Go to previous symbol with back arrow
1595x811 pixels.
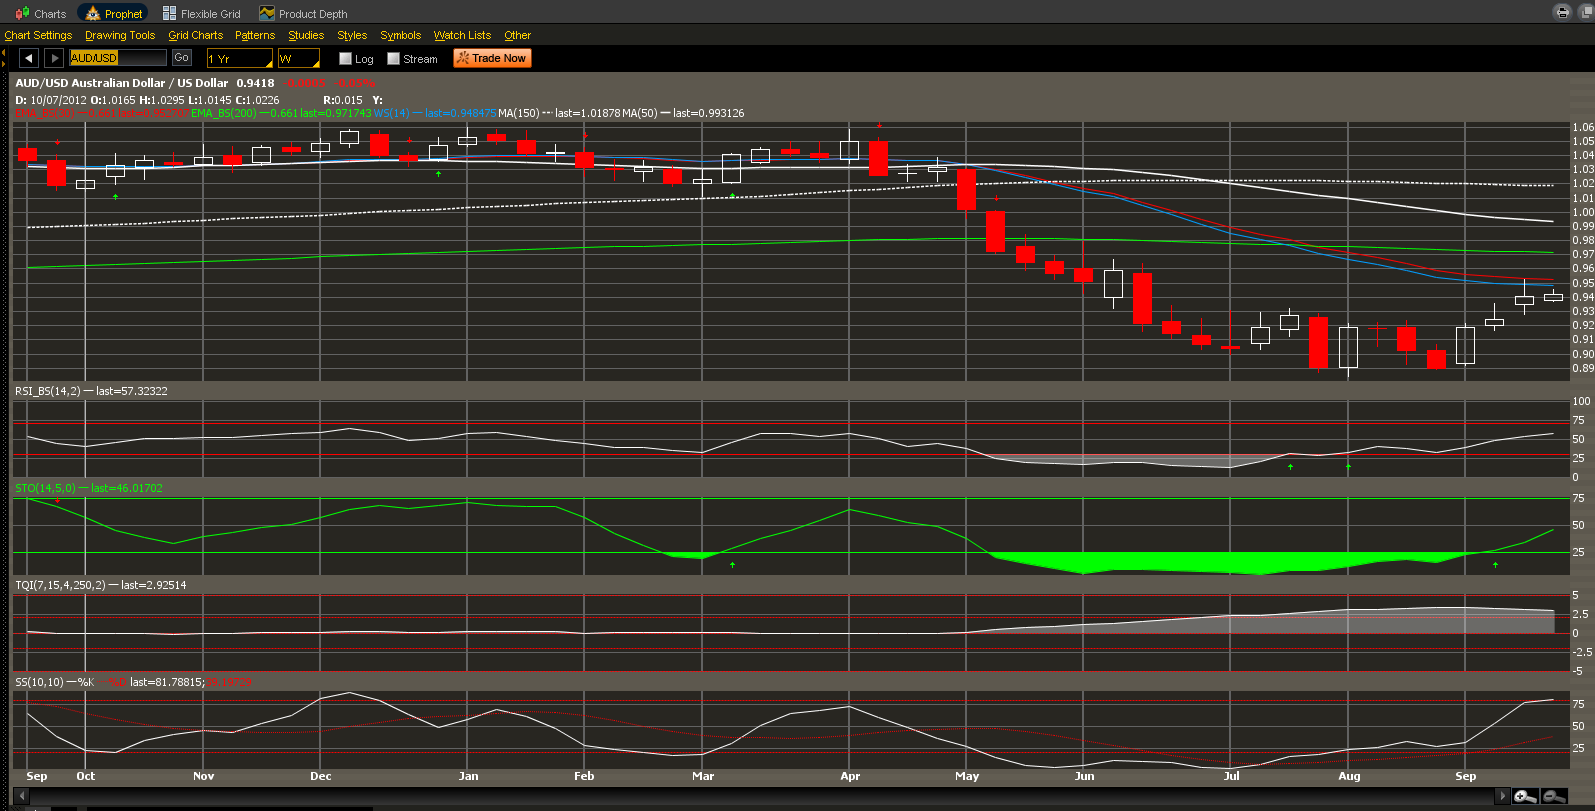(28, 58)
